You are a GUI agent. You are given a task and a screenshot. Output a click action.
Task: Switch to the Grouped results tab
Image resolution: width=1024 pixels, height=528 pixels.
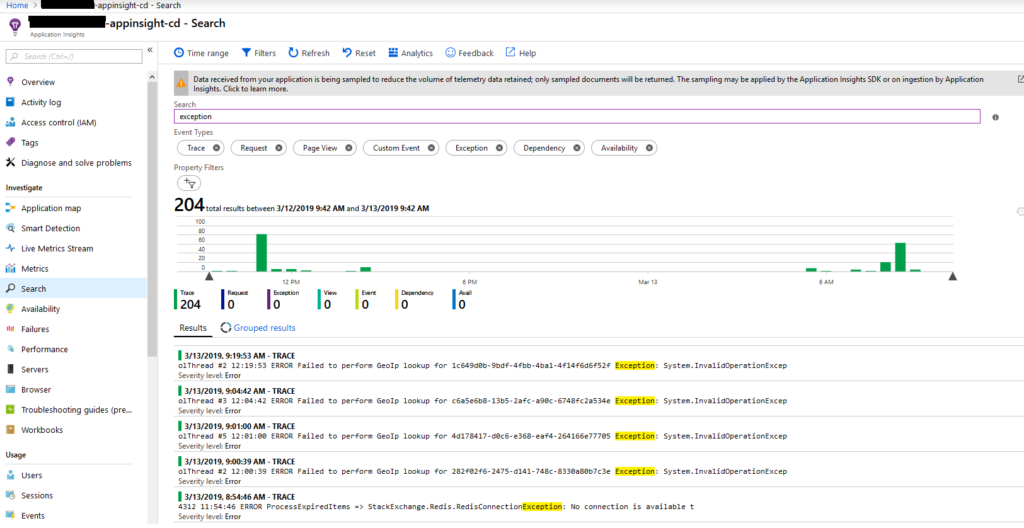pyautogui.click(x=258, y=328)
